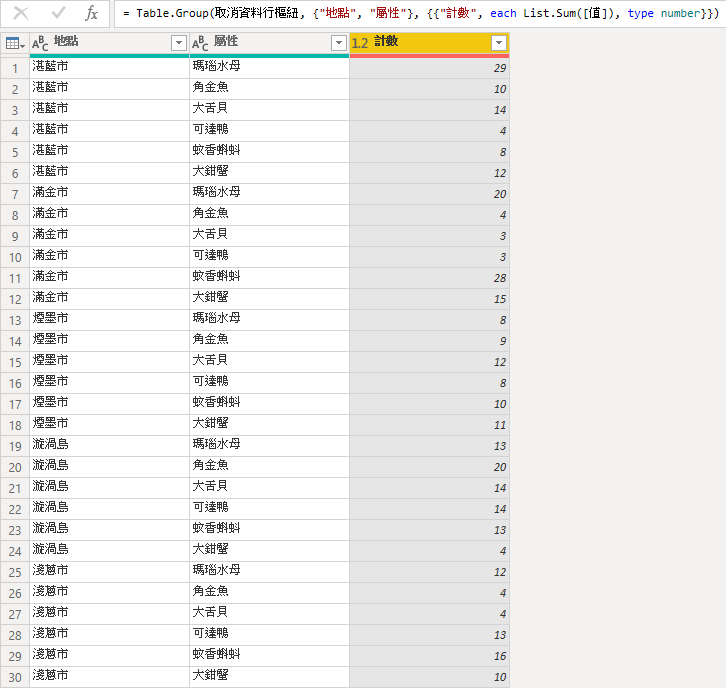
Task: Click the 1.2 data type icon for 計數
Action: tap(361, 44)
